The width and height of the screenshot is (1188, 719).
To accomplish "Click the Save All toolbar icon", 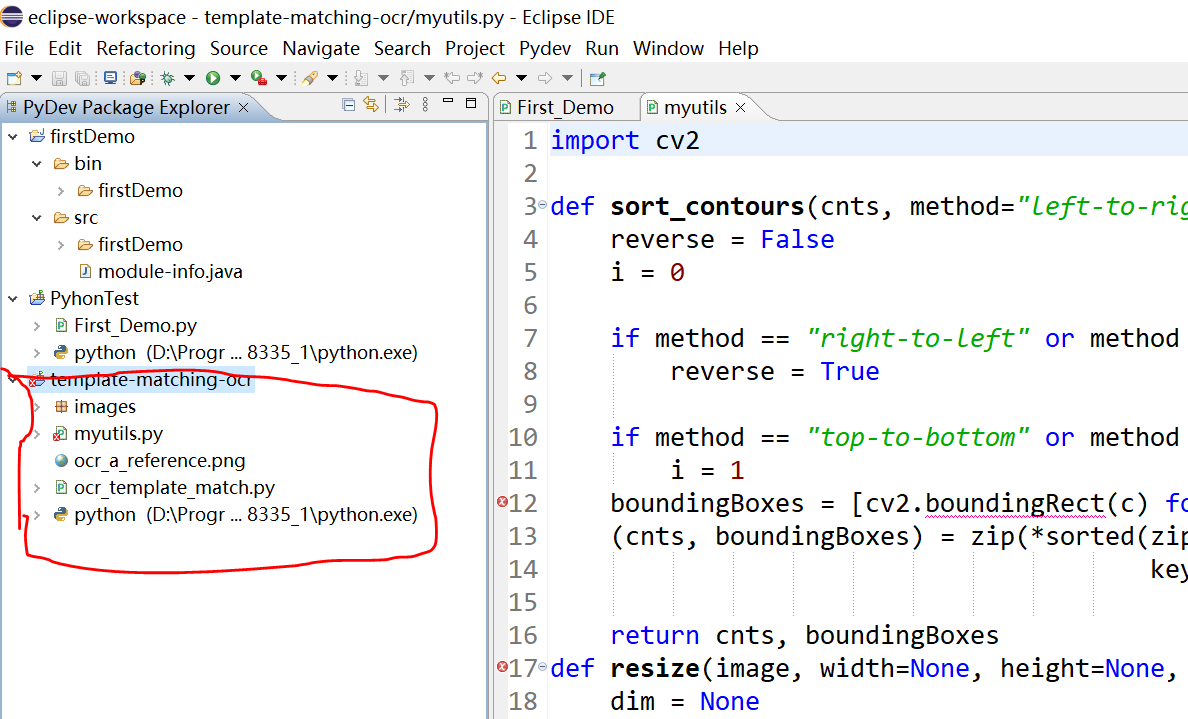I will click(82, 78).
